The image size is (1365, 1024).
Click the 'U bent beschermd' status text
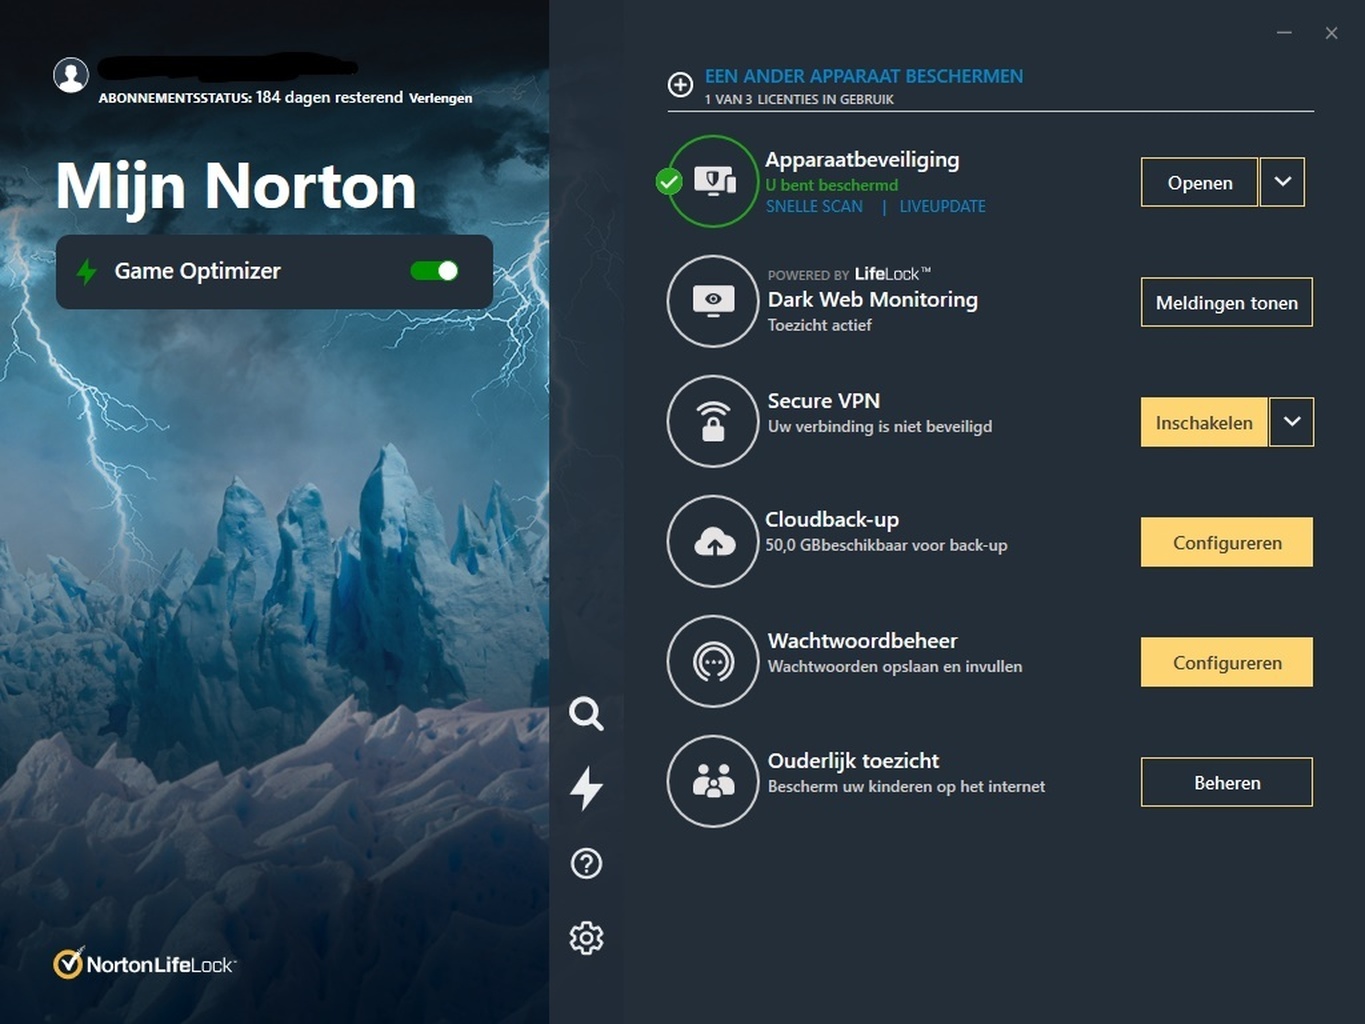(832, 185)
